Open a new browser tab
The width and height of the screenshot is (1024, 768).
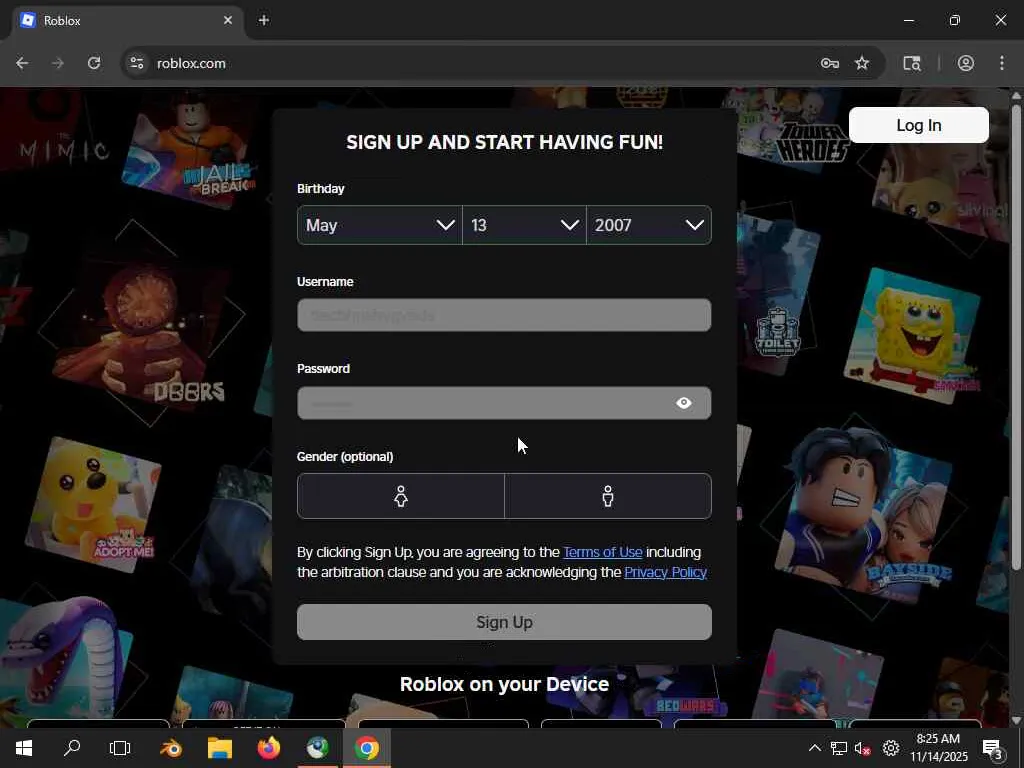pyautogui.click(x=264, y=21)
